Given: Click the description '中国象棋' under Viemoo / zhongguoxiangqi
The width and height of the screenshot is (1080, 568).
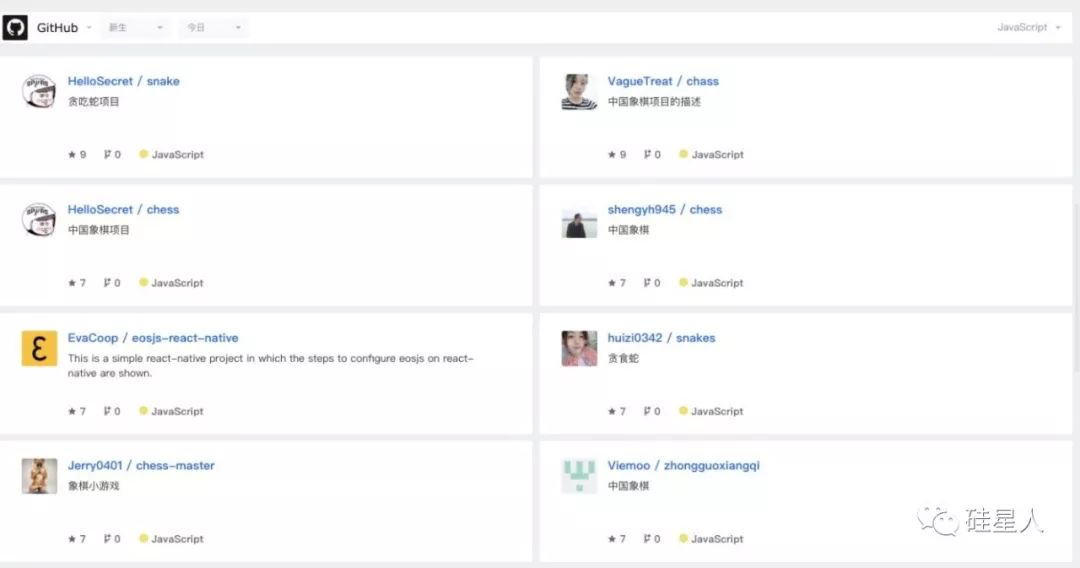Looking at the screenshot, I should click(x=628, y=486).
